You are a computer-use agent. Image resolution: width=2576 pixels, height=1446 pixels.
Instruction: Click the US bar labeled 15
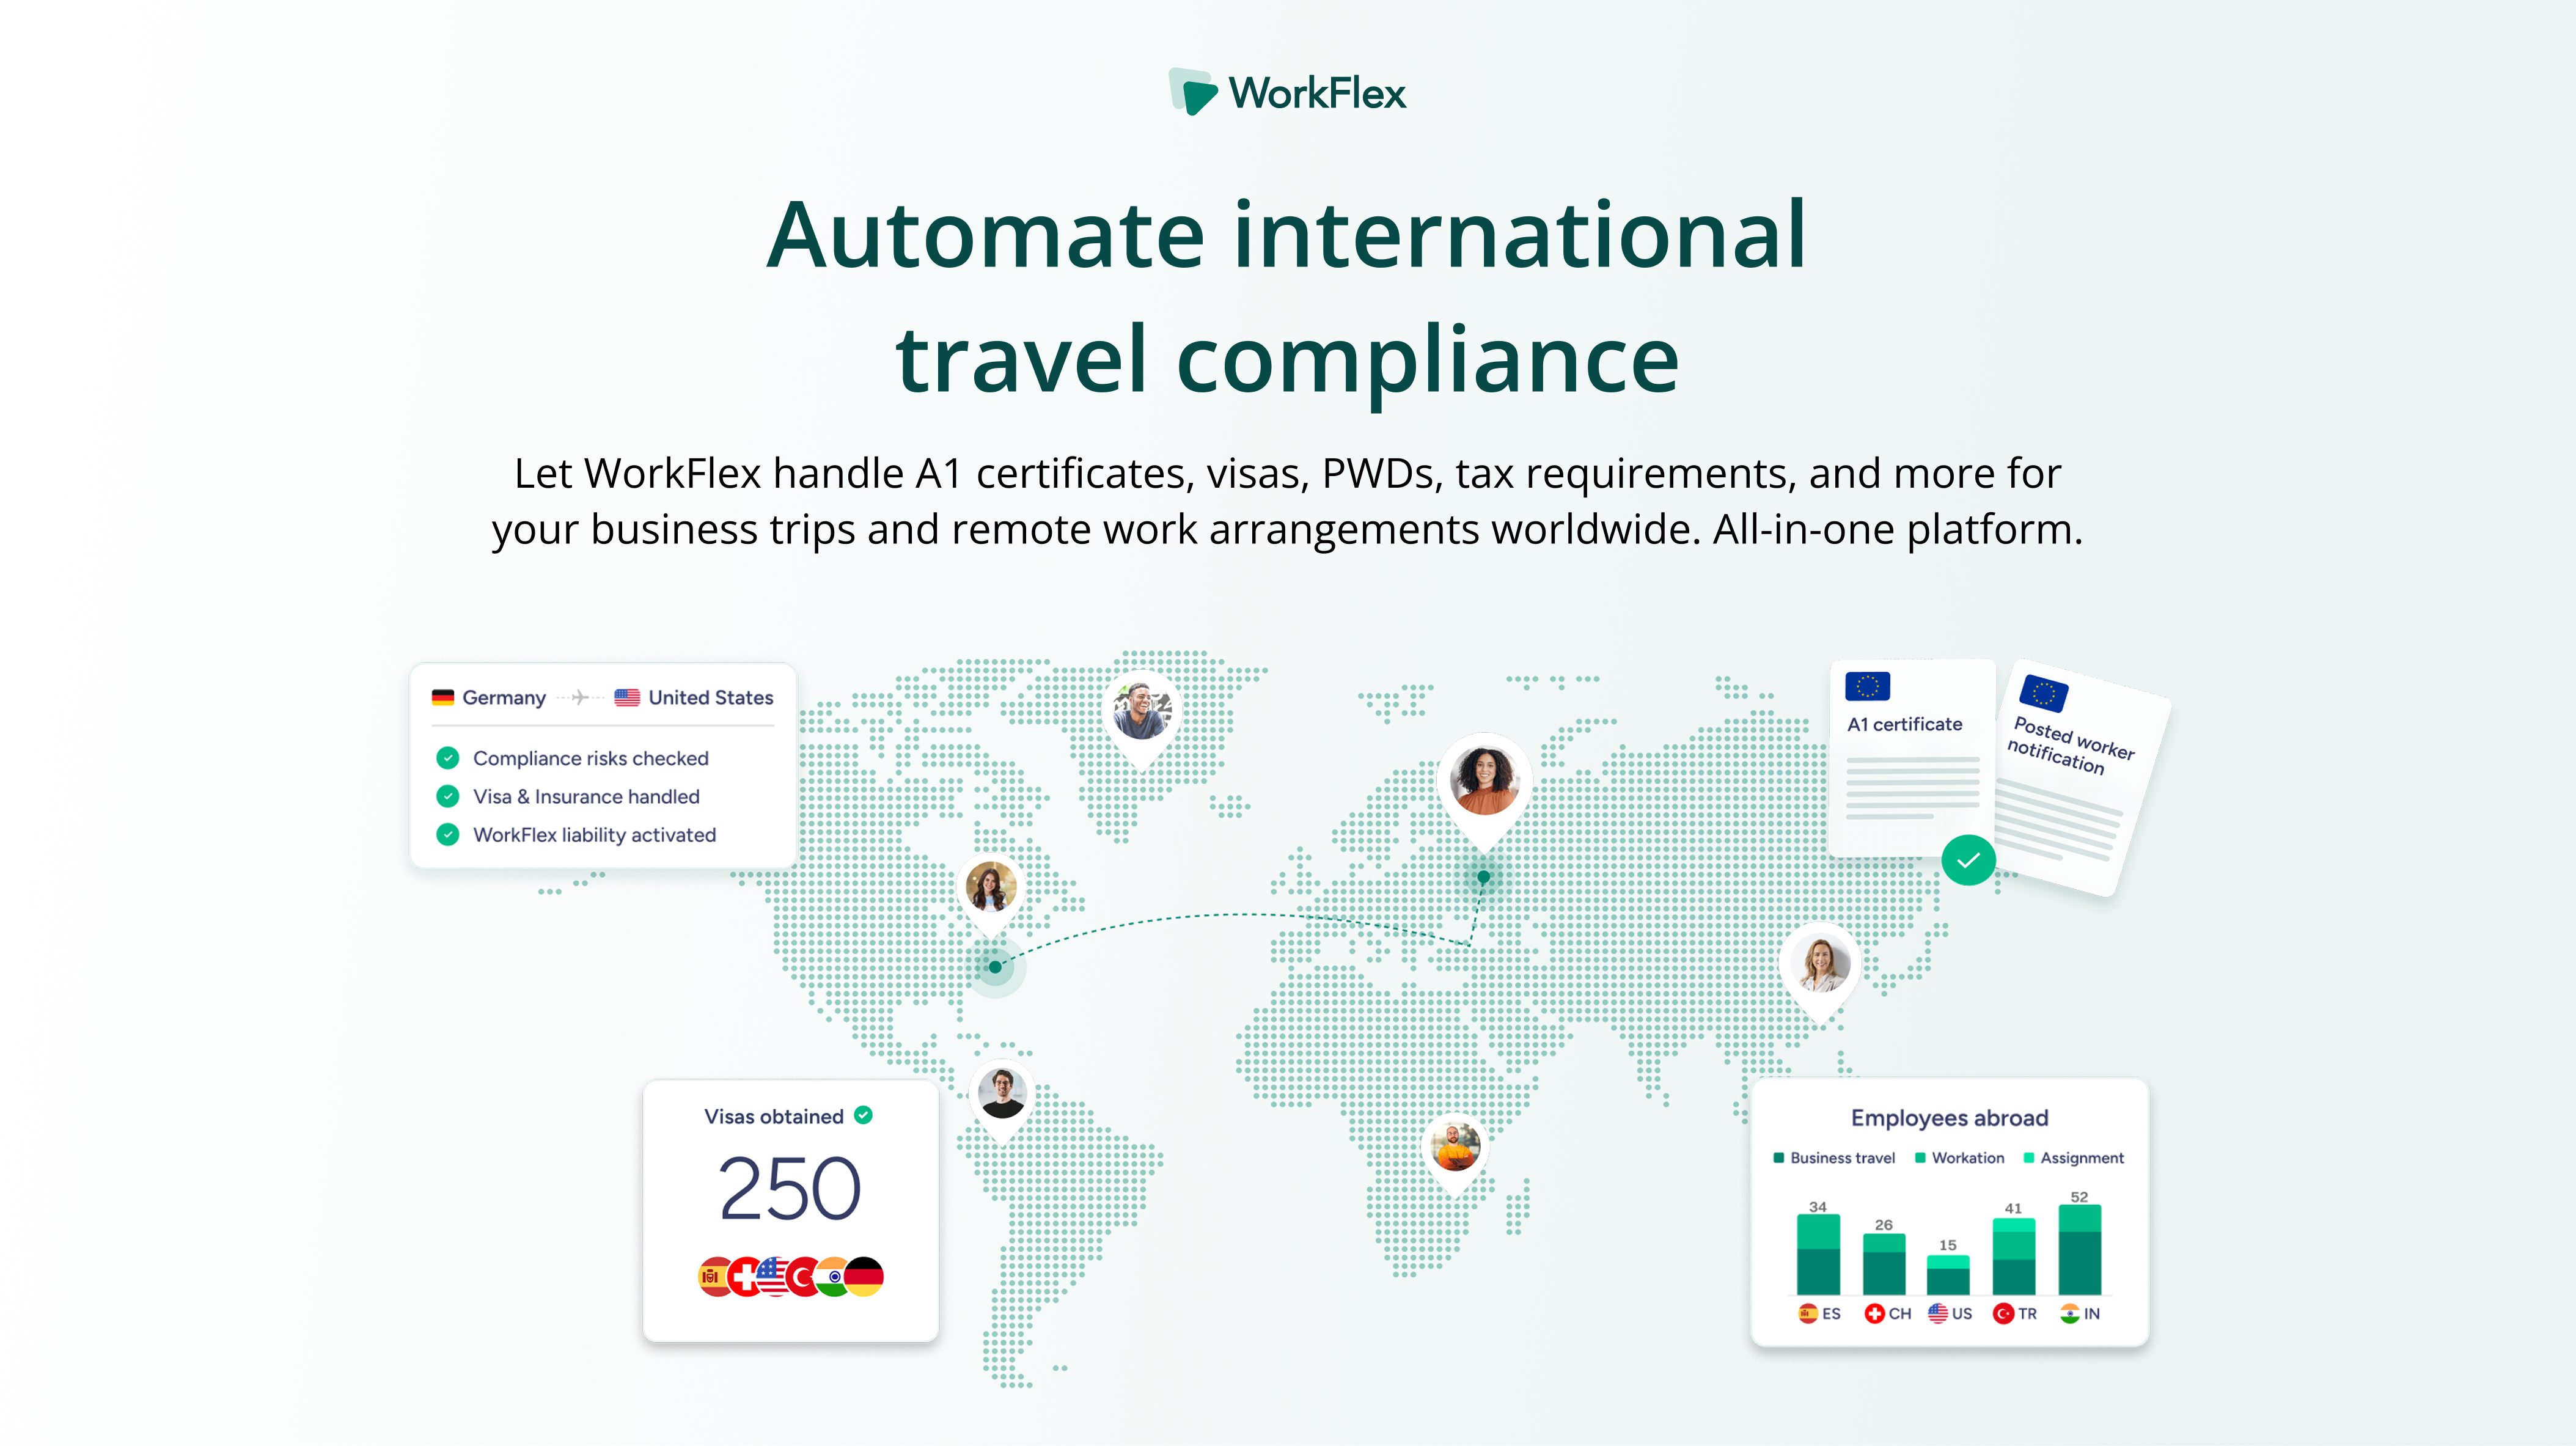tap(1948, 1275)
